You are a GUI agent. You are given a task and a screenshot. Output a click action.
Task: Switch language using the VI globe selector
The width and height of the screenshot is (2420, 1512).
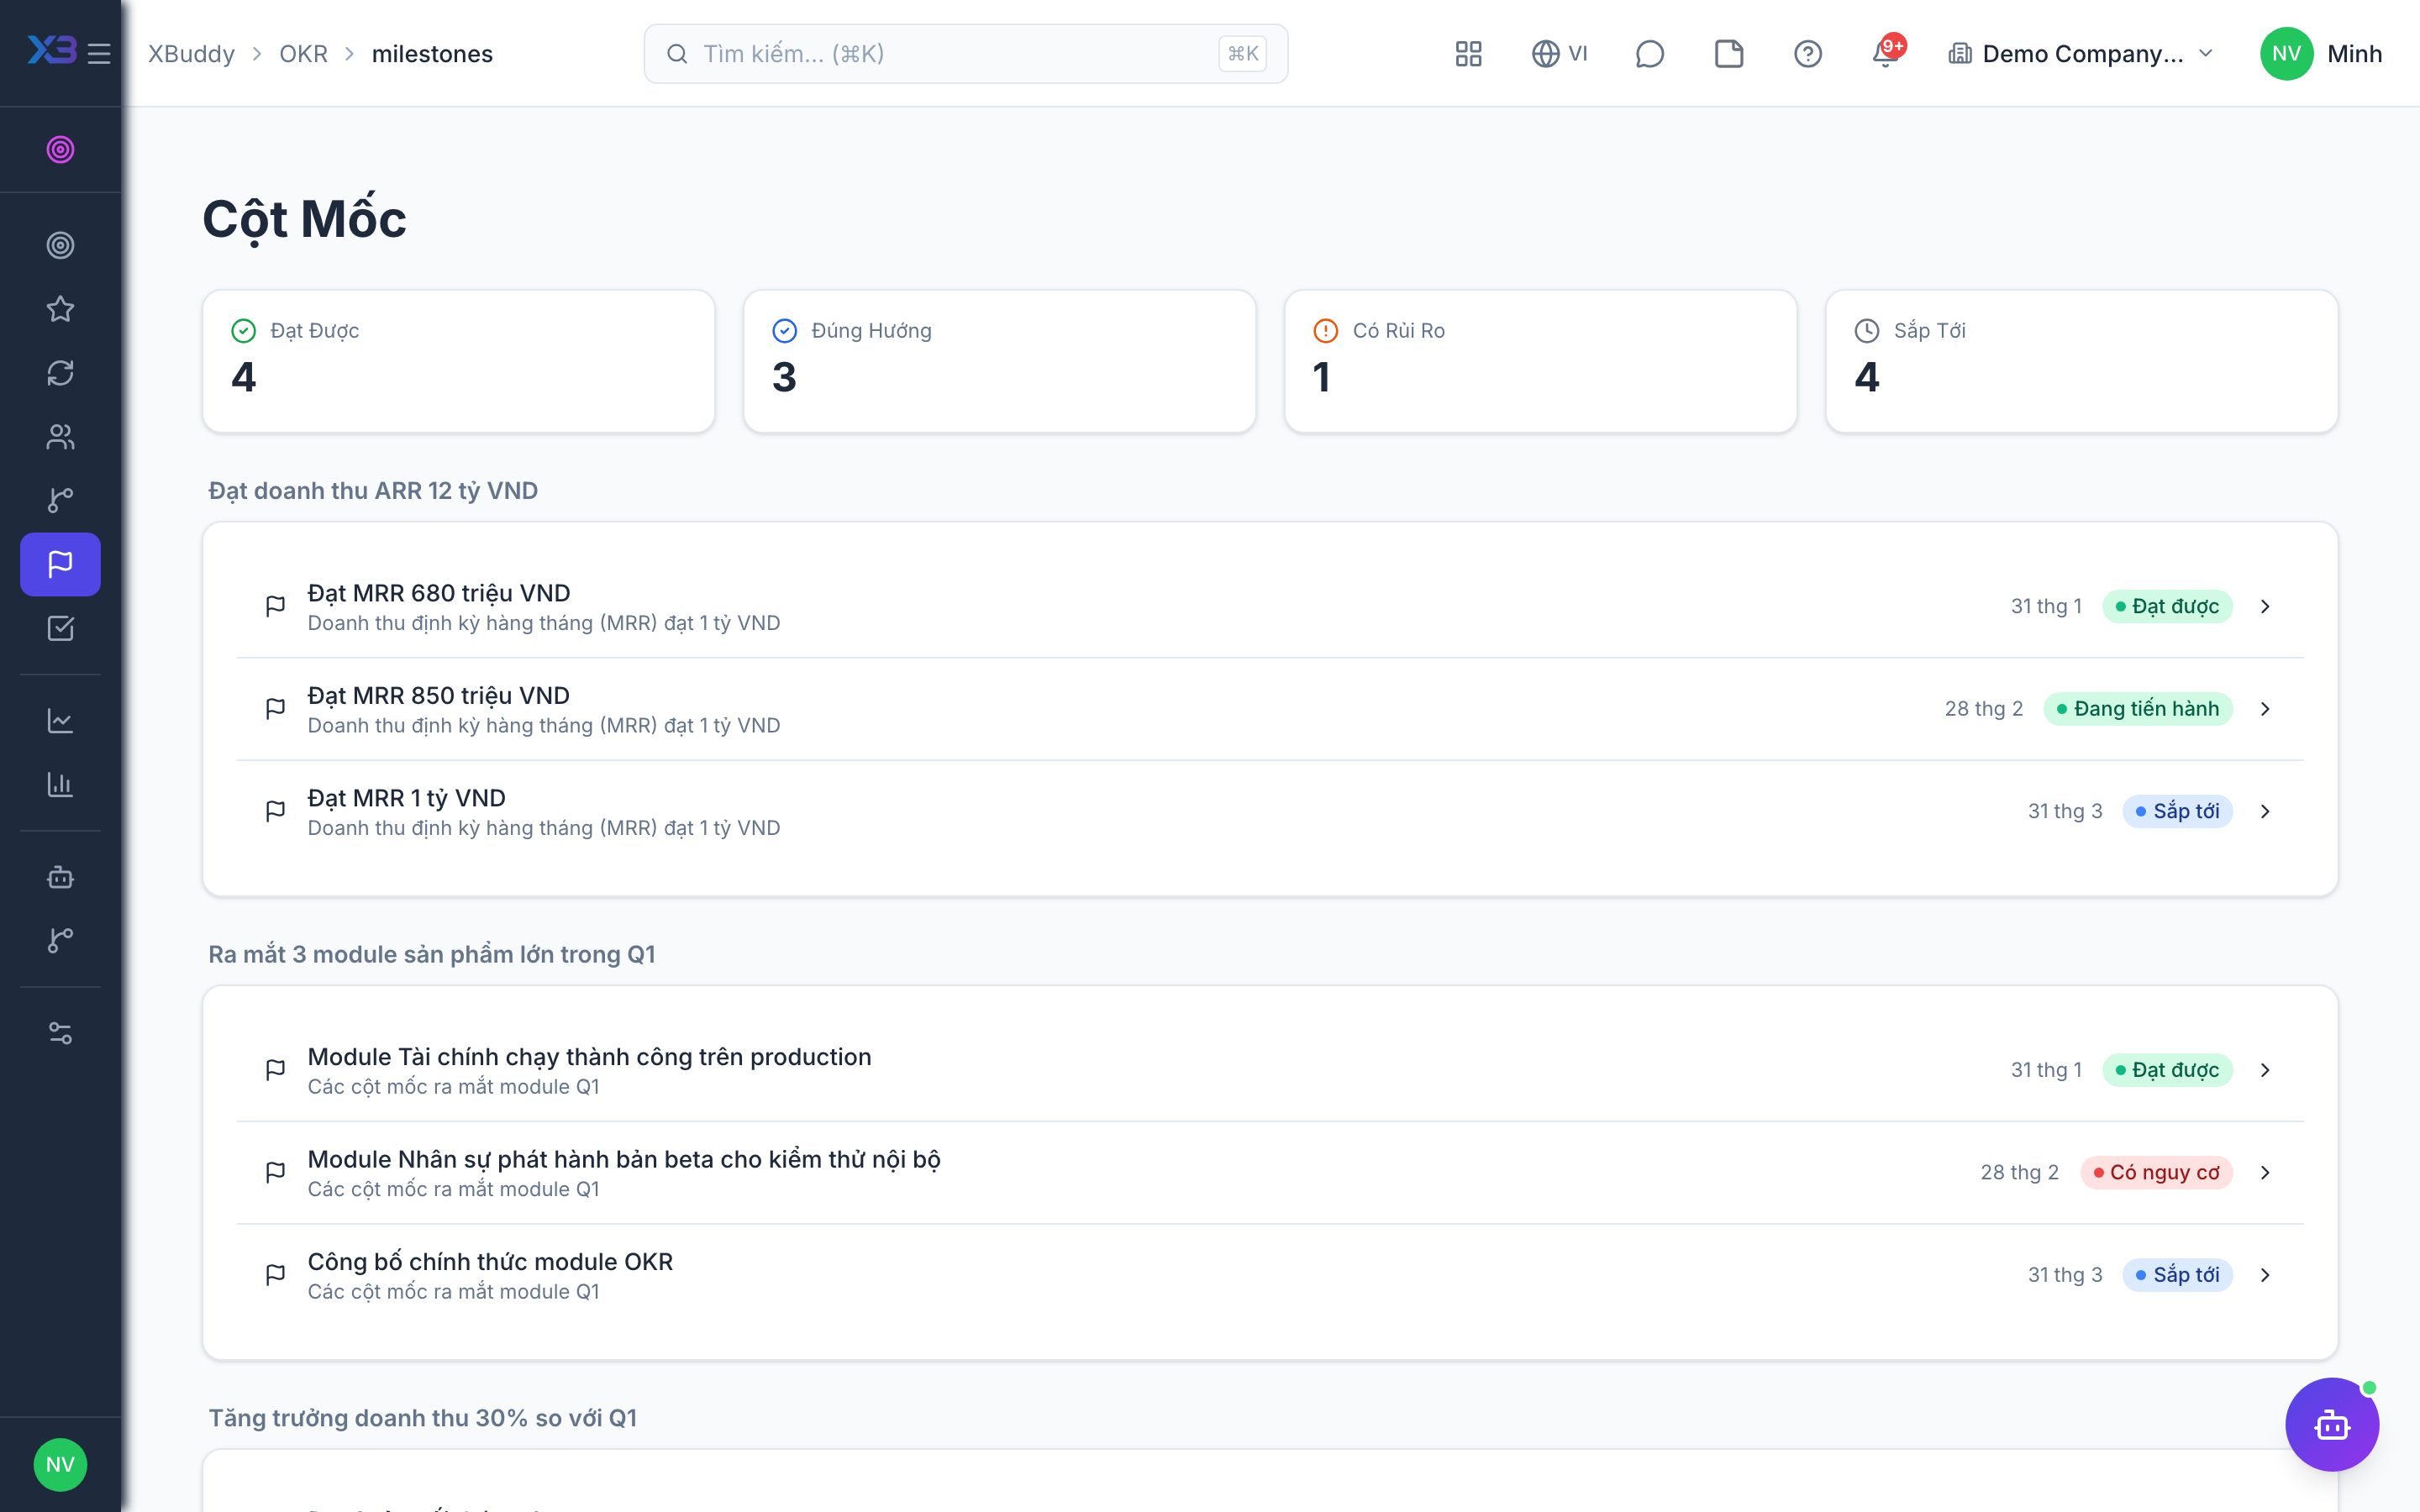pyautogui.click(x=1560, y=54)
